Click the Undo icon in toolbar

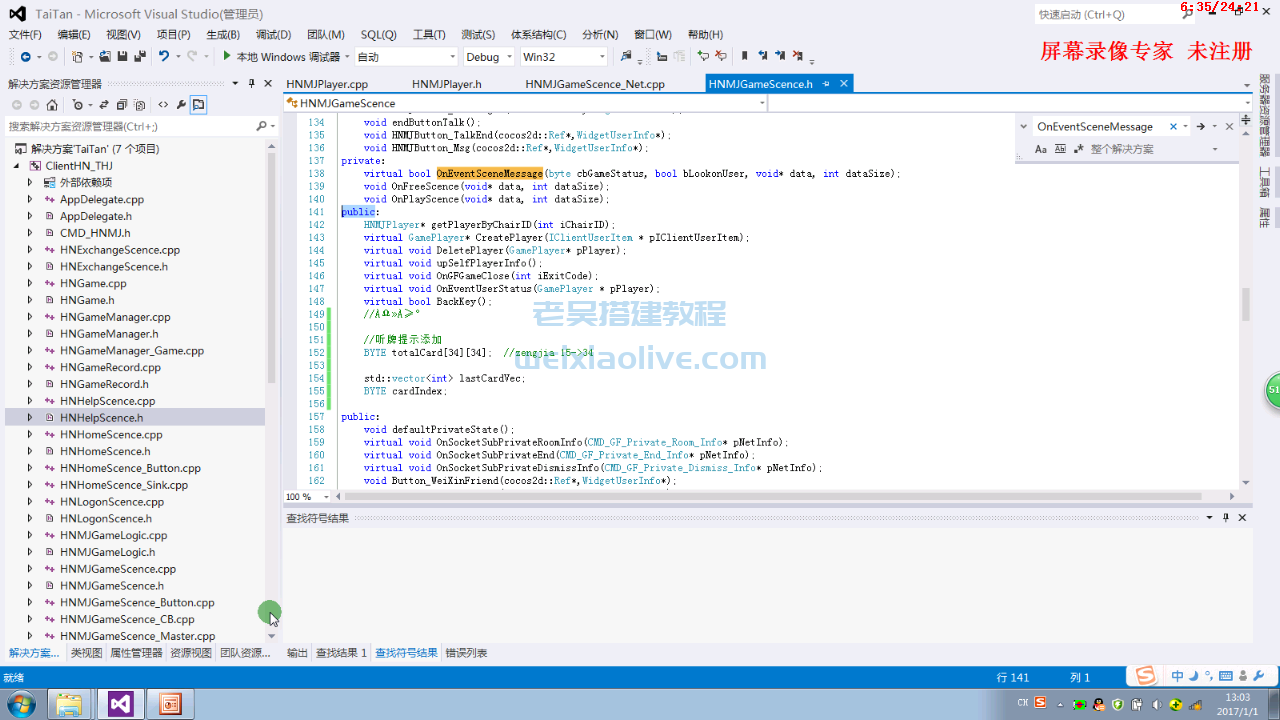(x=164, y=57)
